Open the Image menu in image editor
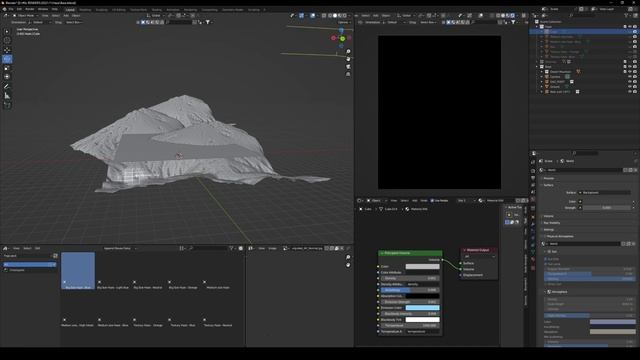640x360 pixels. coord(272,248)
